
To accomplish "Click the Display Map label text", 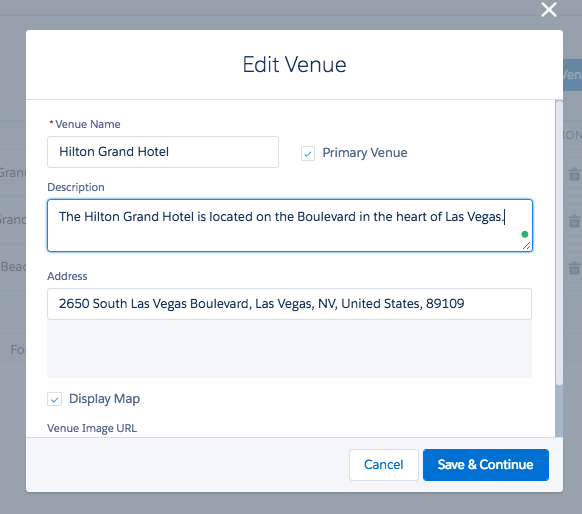I will [x=105, y=399].
